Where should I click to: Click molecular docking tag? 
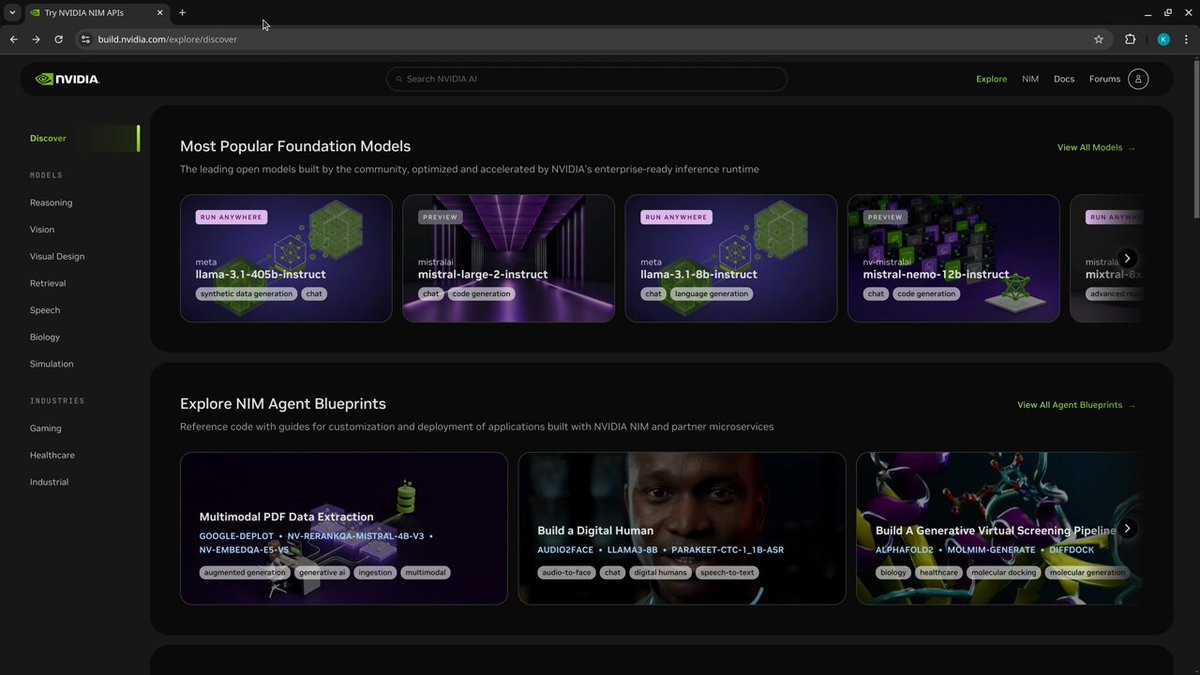(1004, 573)
